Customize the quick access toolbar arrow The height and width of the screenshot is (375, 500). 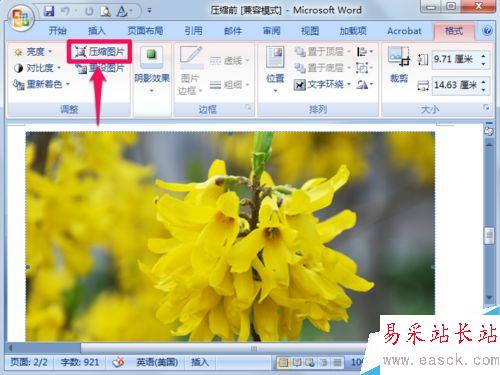(x=149, y=11)
